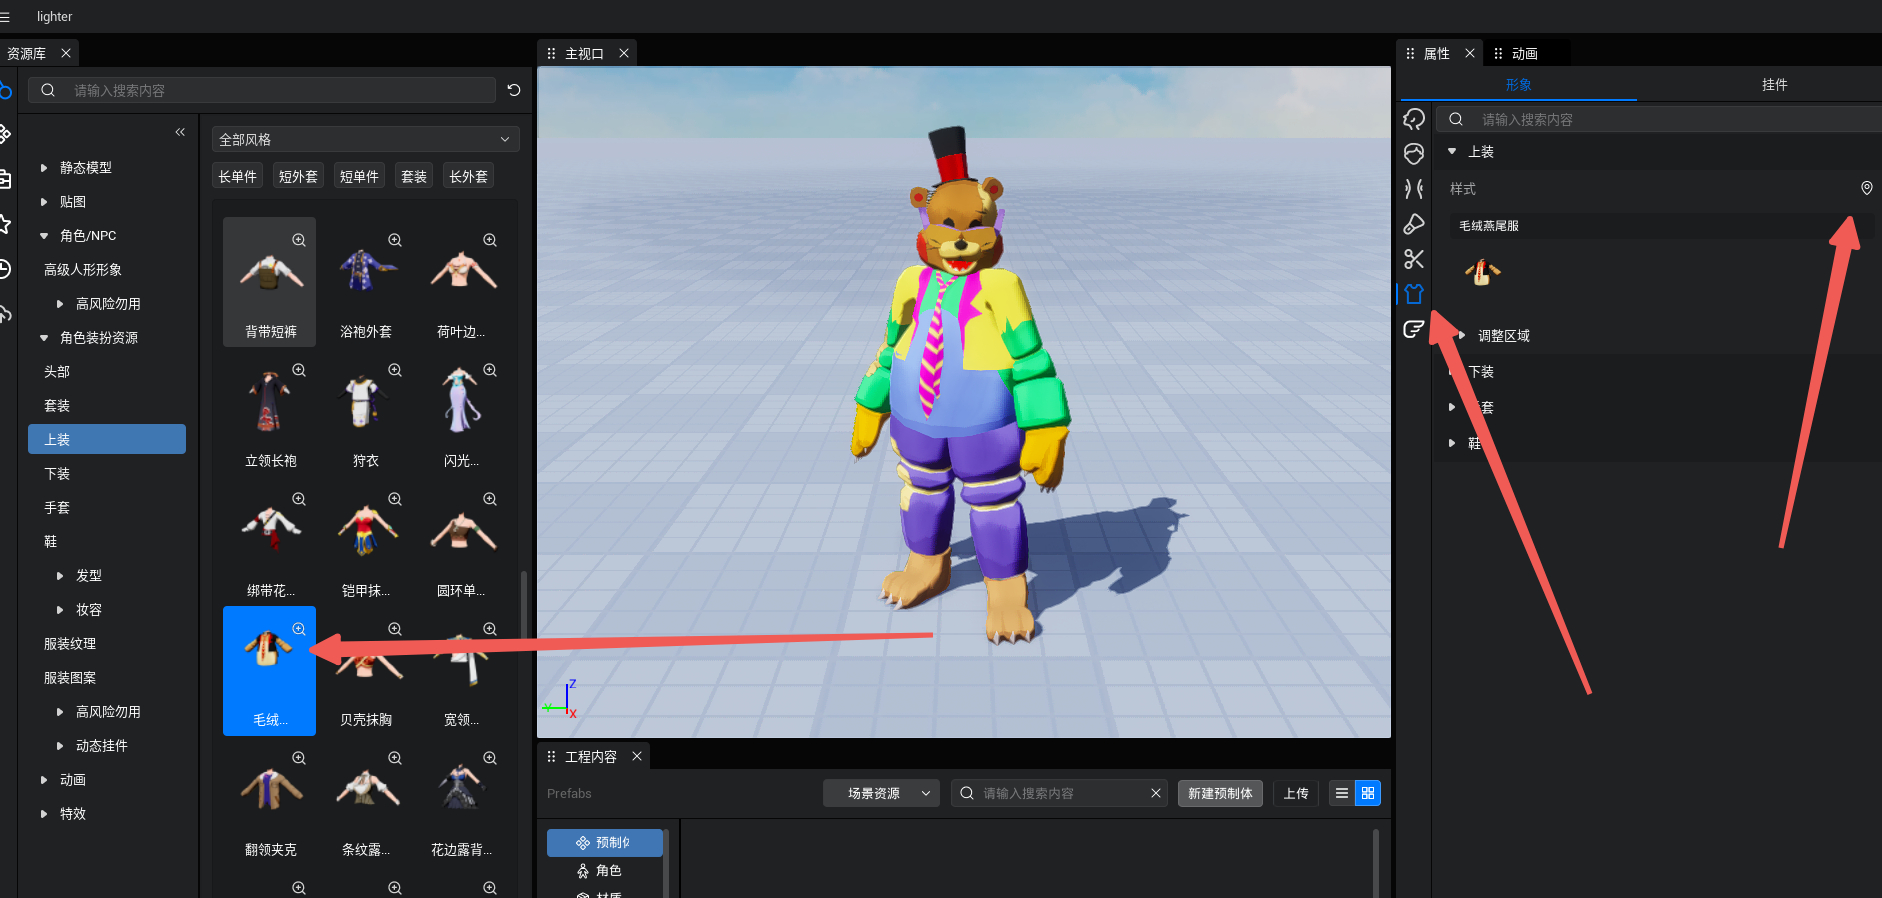1882x898 pixels.
Task: Toggle the 套装 filter tag
Action: [x=414, y=176]
